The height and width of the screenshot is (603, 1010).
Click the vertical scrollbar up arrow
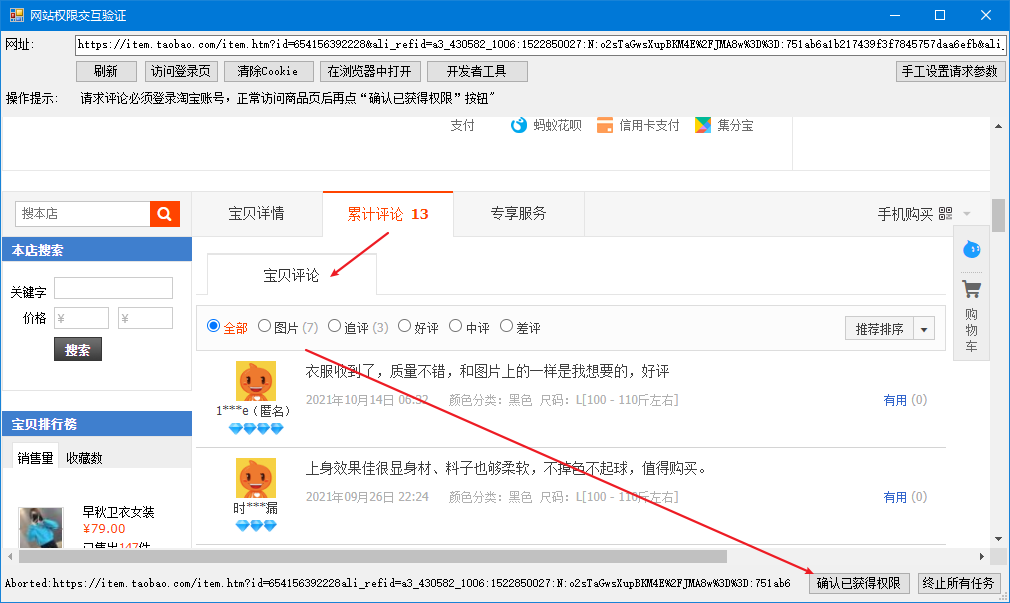pos(998,126)
